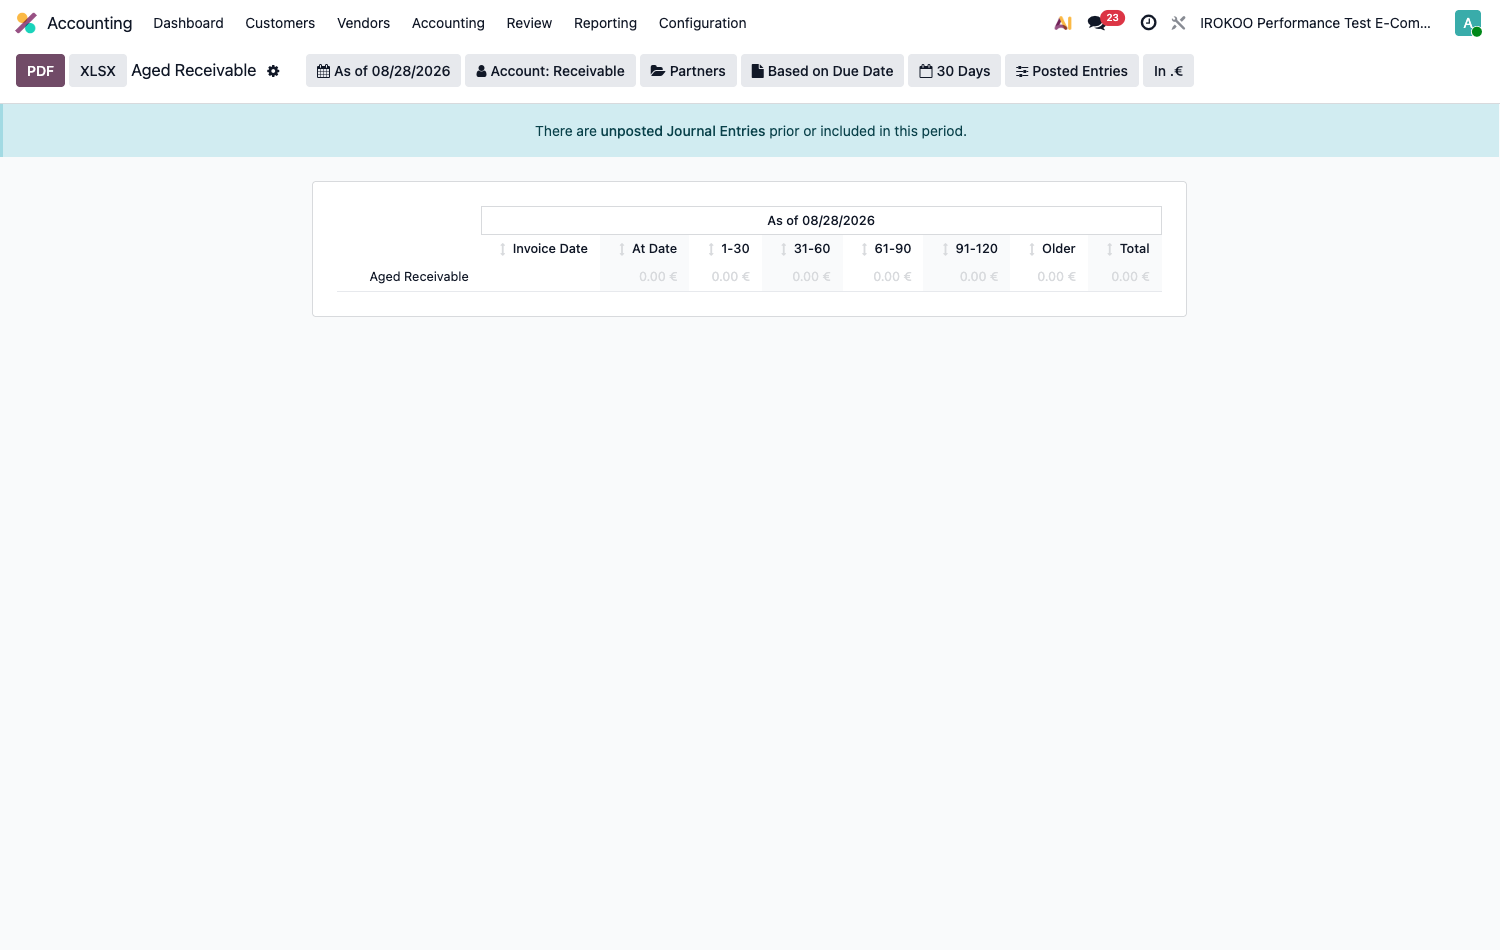Click the As of 08/28/2026 column group header
The image size is (1500, 950).
point(821,221)
